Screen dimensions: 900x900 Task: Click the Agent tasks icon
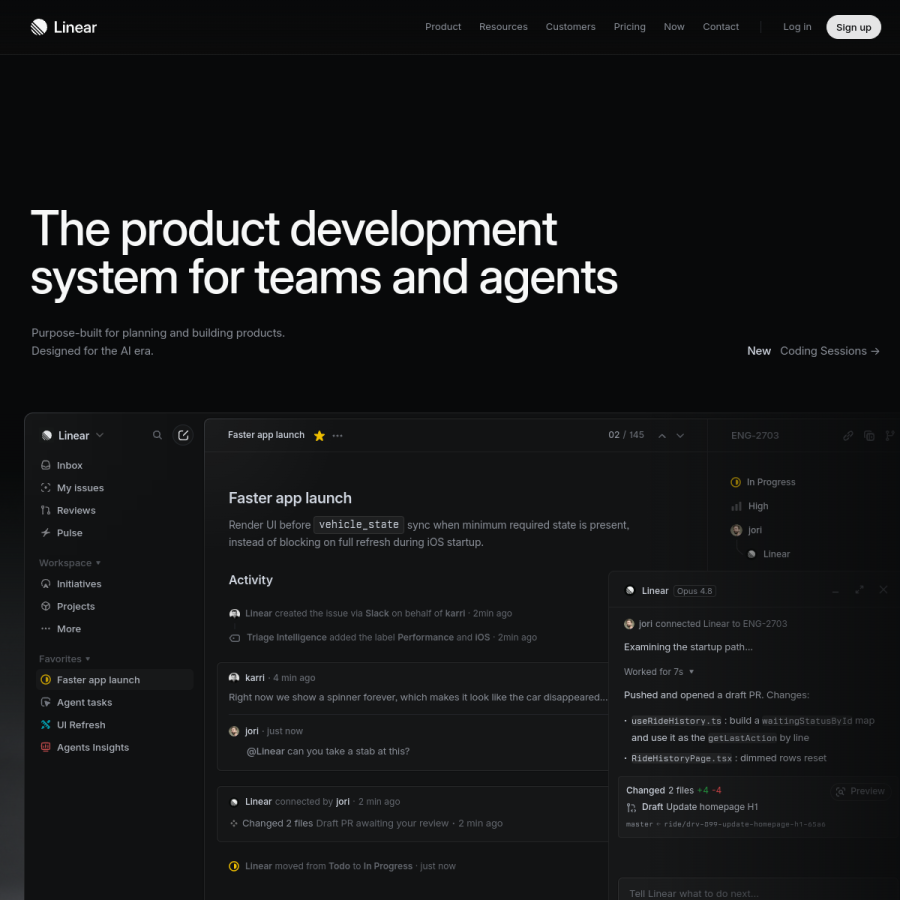[45, 702]
